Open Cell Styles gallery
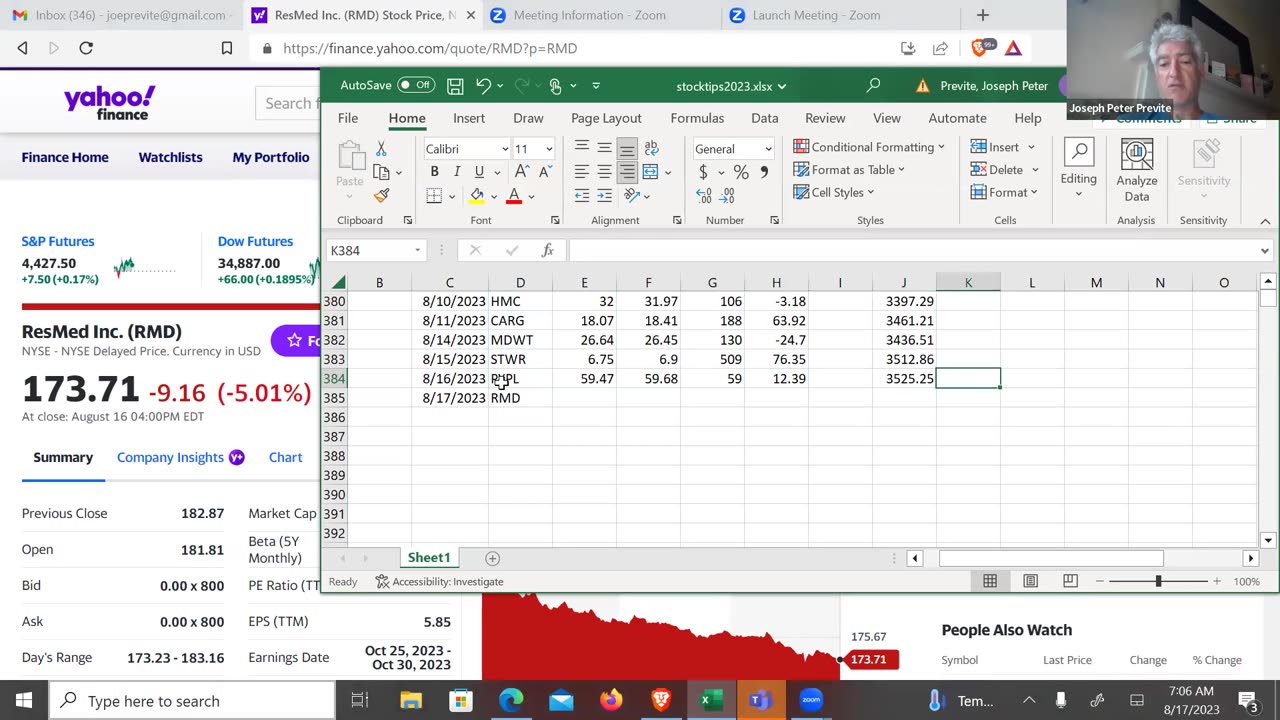Image resolution: width=1280 pixels, height=720 pixels. (833, 193)
